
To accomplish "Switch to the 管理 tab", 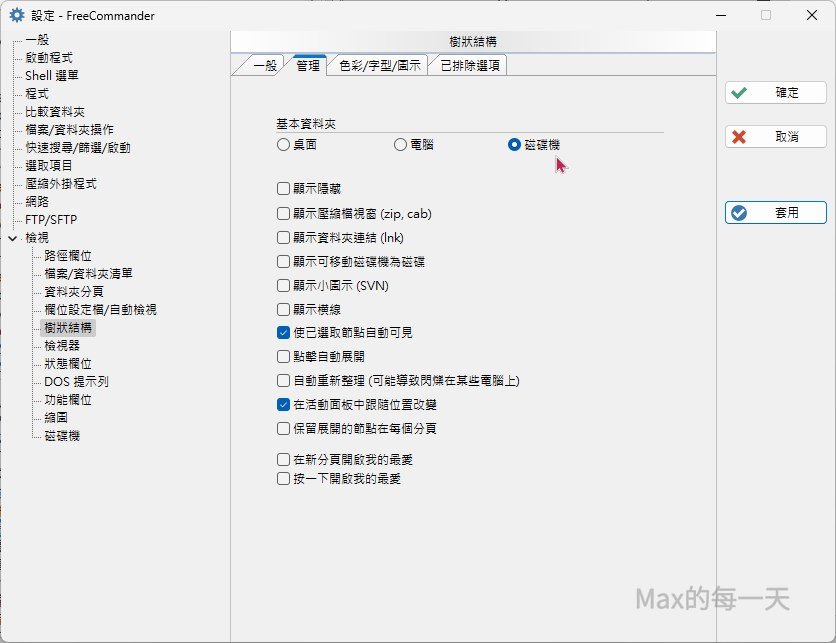I will point(308,66).
